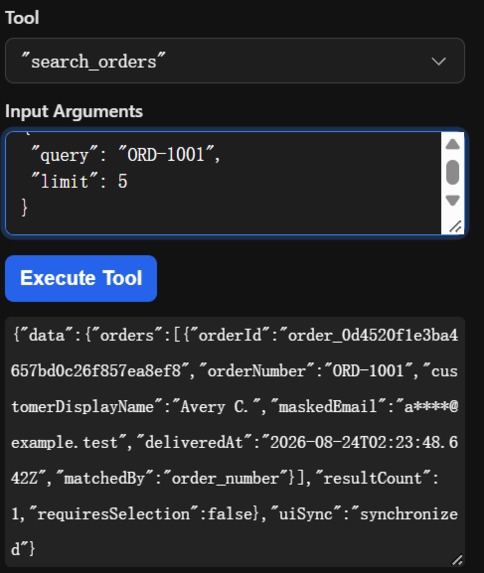Click the scrollbar down arrow in Input Arguments
Viewport: 484px width, 573px height.
[x=453, y=200]
